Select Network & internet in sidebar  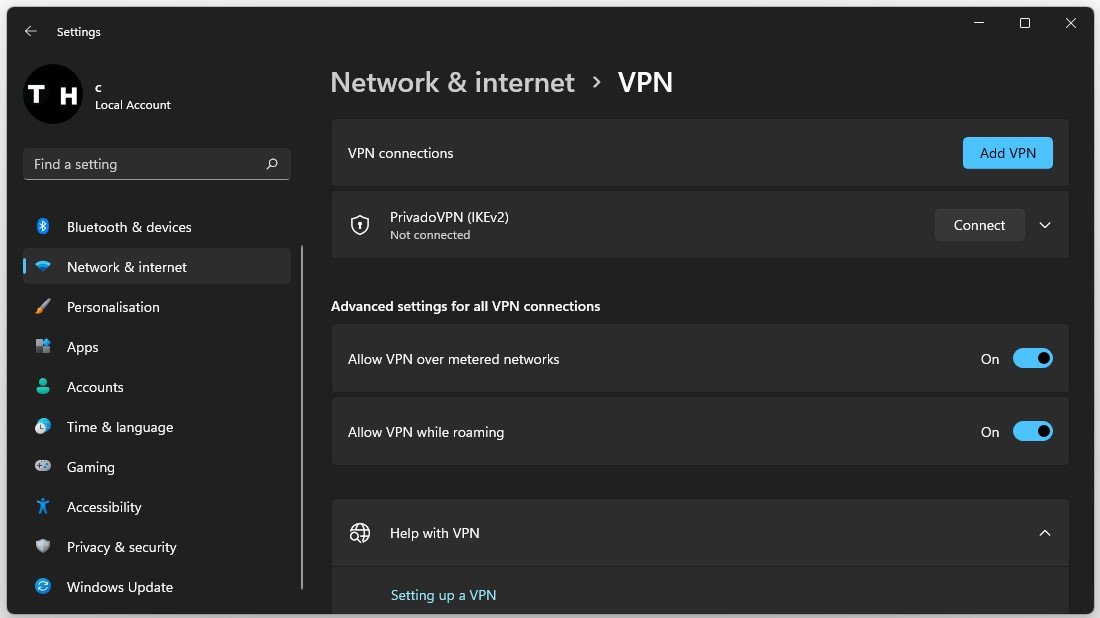127,267
